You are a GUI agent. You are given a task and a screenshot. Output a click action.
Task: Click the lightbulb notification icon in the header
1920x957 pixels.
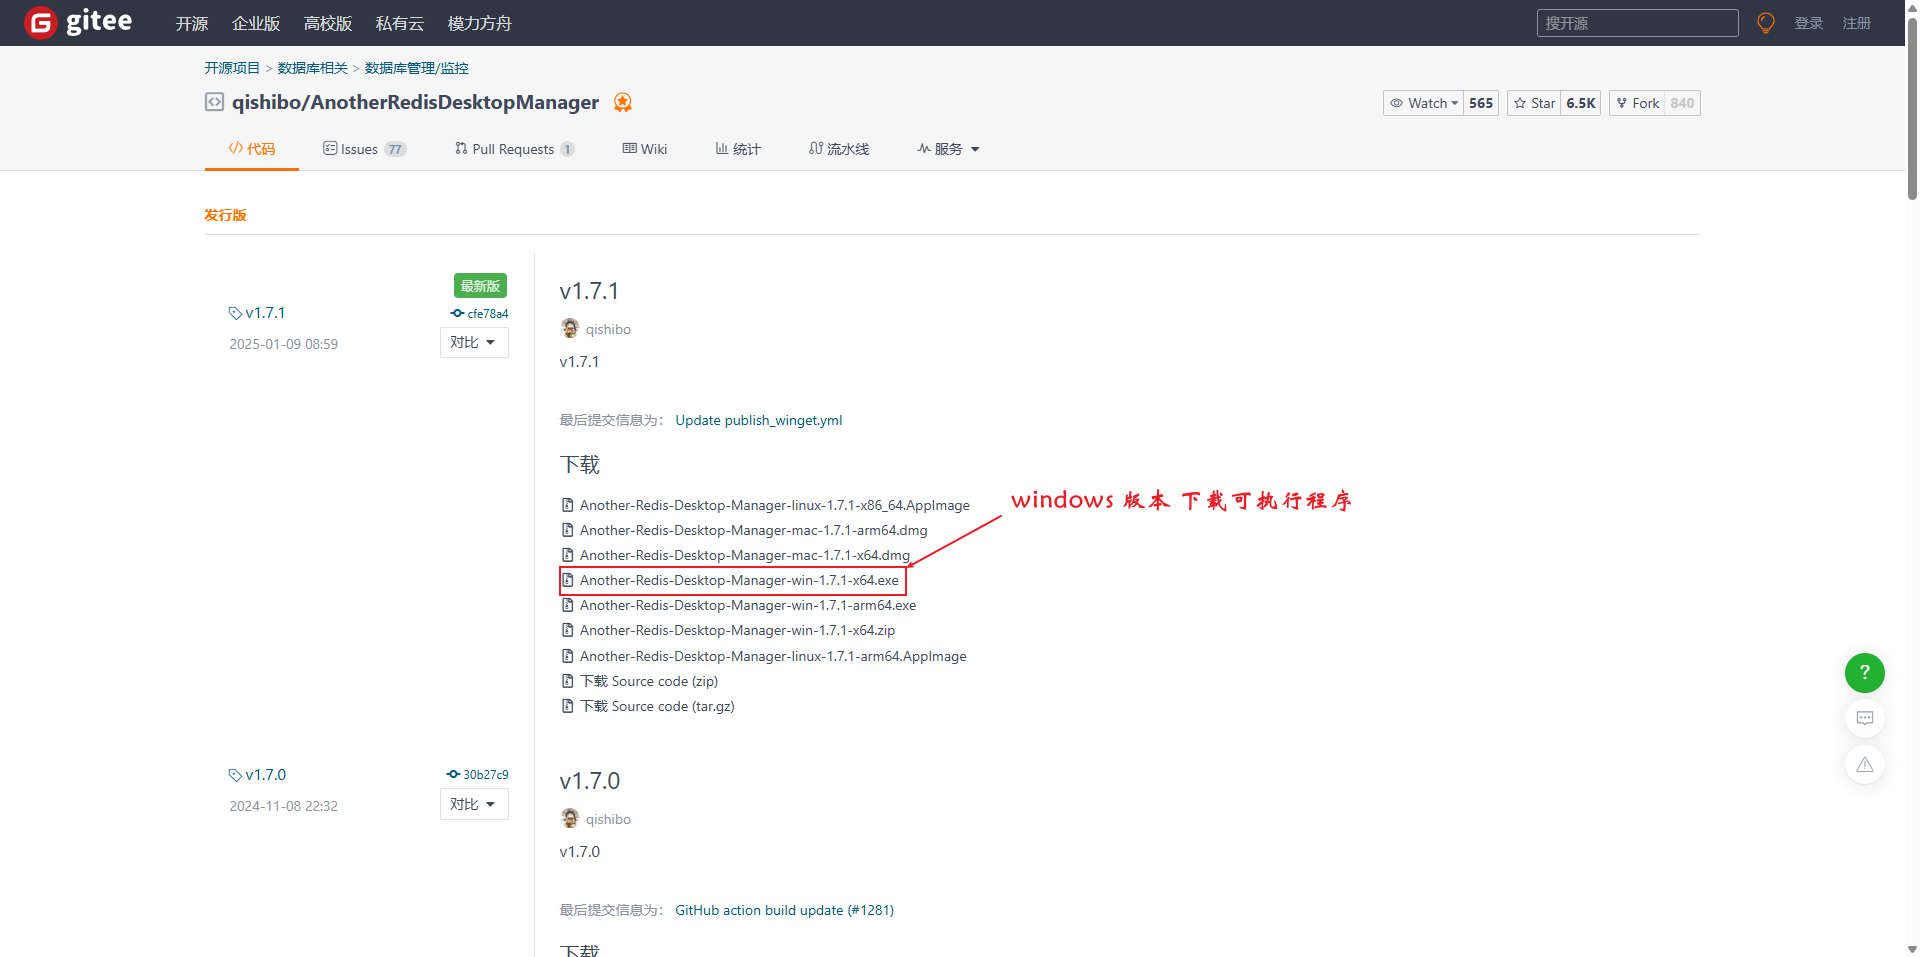[1766, 23]
